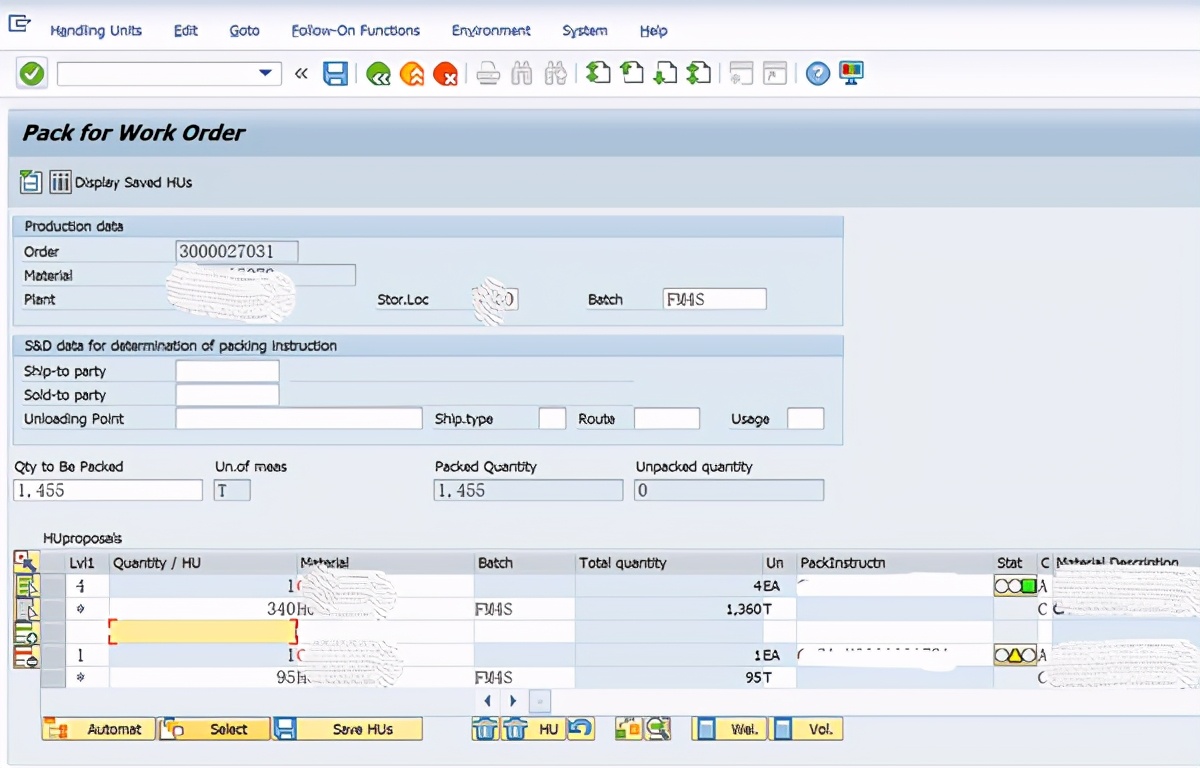Click the Unloading Point input field

click(x=299, y=418)
